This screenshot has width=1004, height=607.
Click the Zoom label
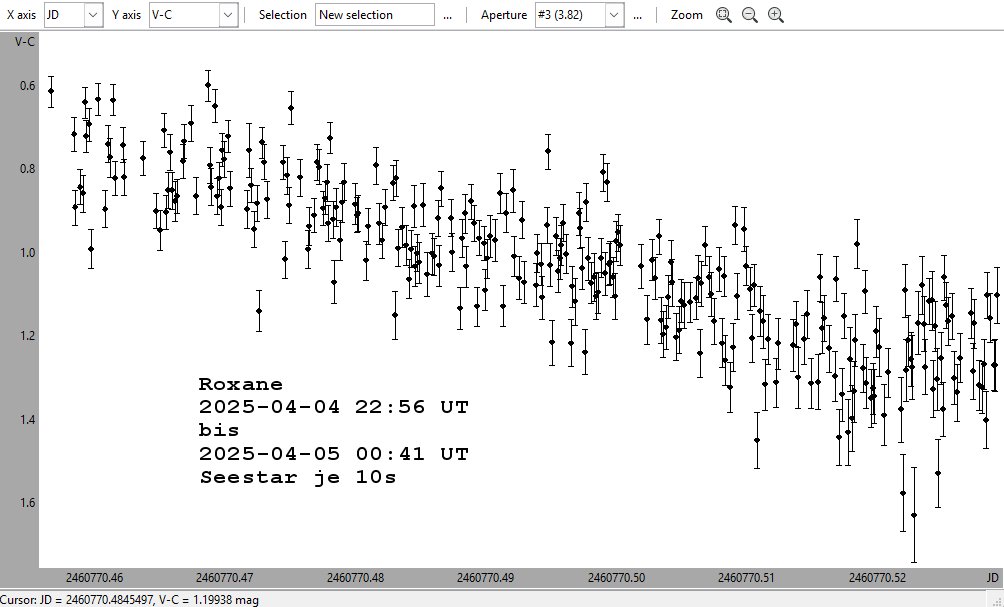(686, 15)
